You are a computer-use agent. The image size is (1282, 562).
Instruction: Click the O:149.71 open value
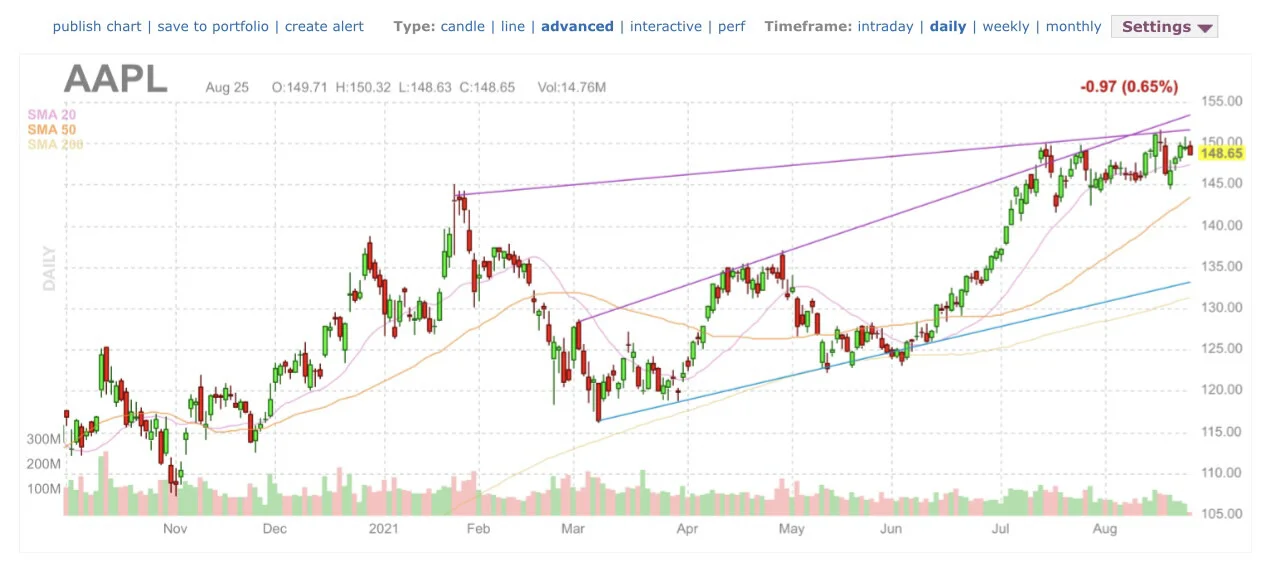point(300,88)
